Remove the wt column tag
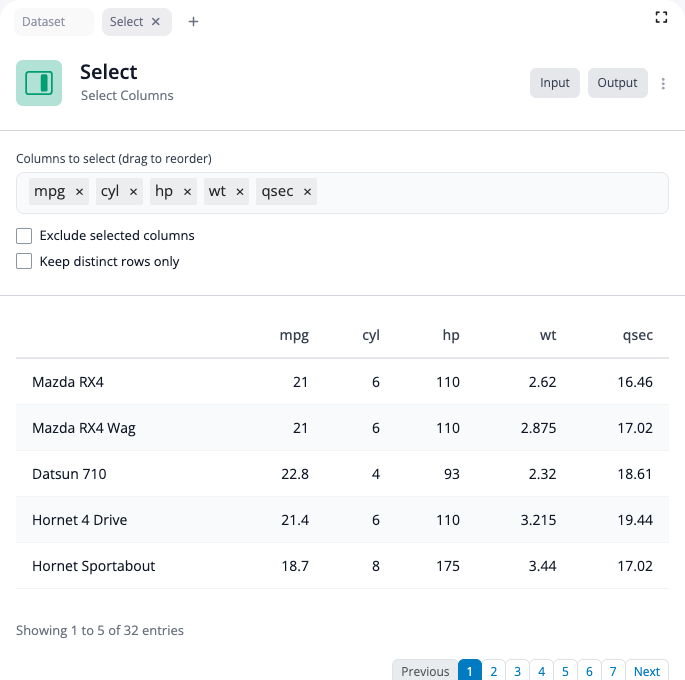 (x=240, y=192)
